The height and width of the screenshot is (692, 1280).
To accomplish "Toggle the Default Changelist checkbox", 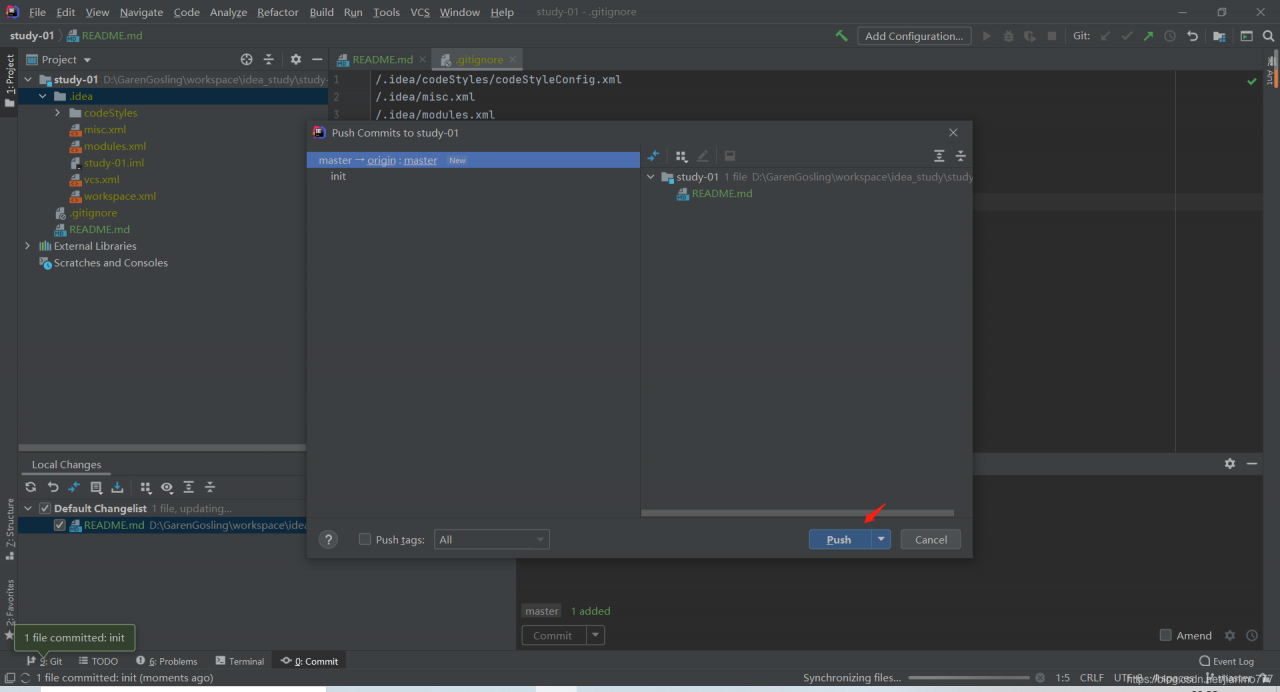I will click(44, 508).
